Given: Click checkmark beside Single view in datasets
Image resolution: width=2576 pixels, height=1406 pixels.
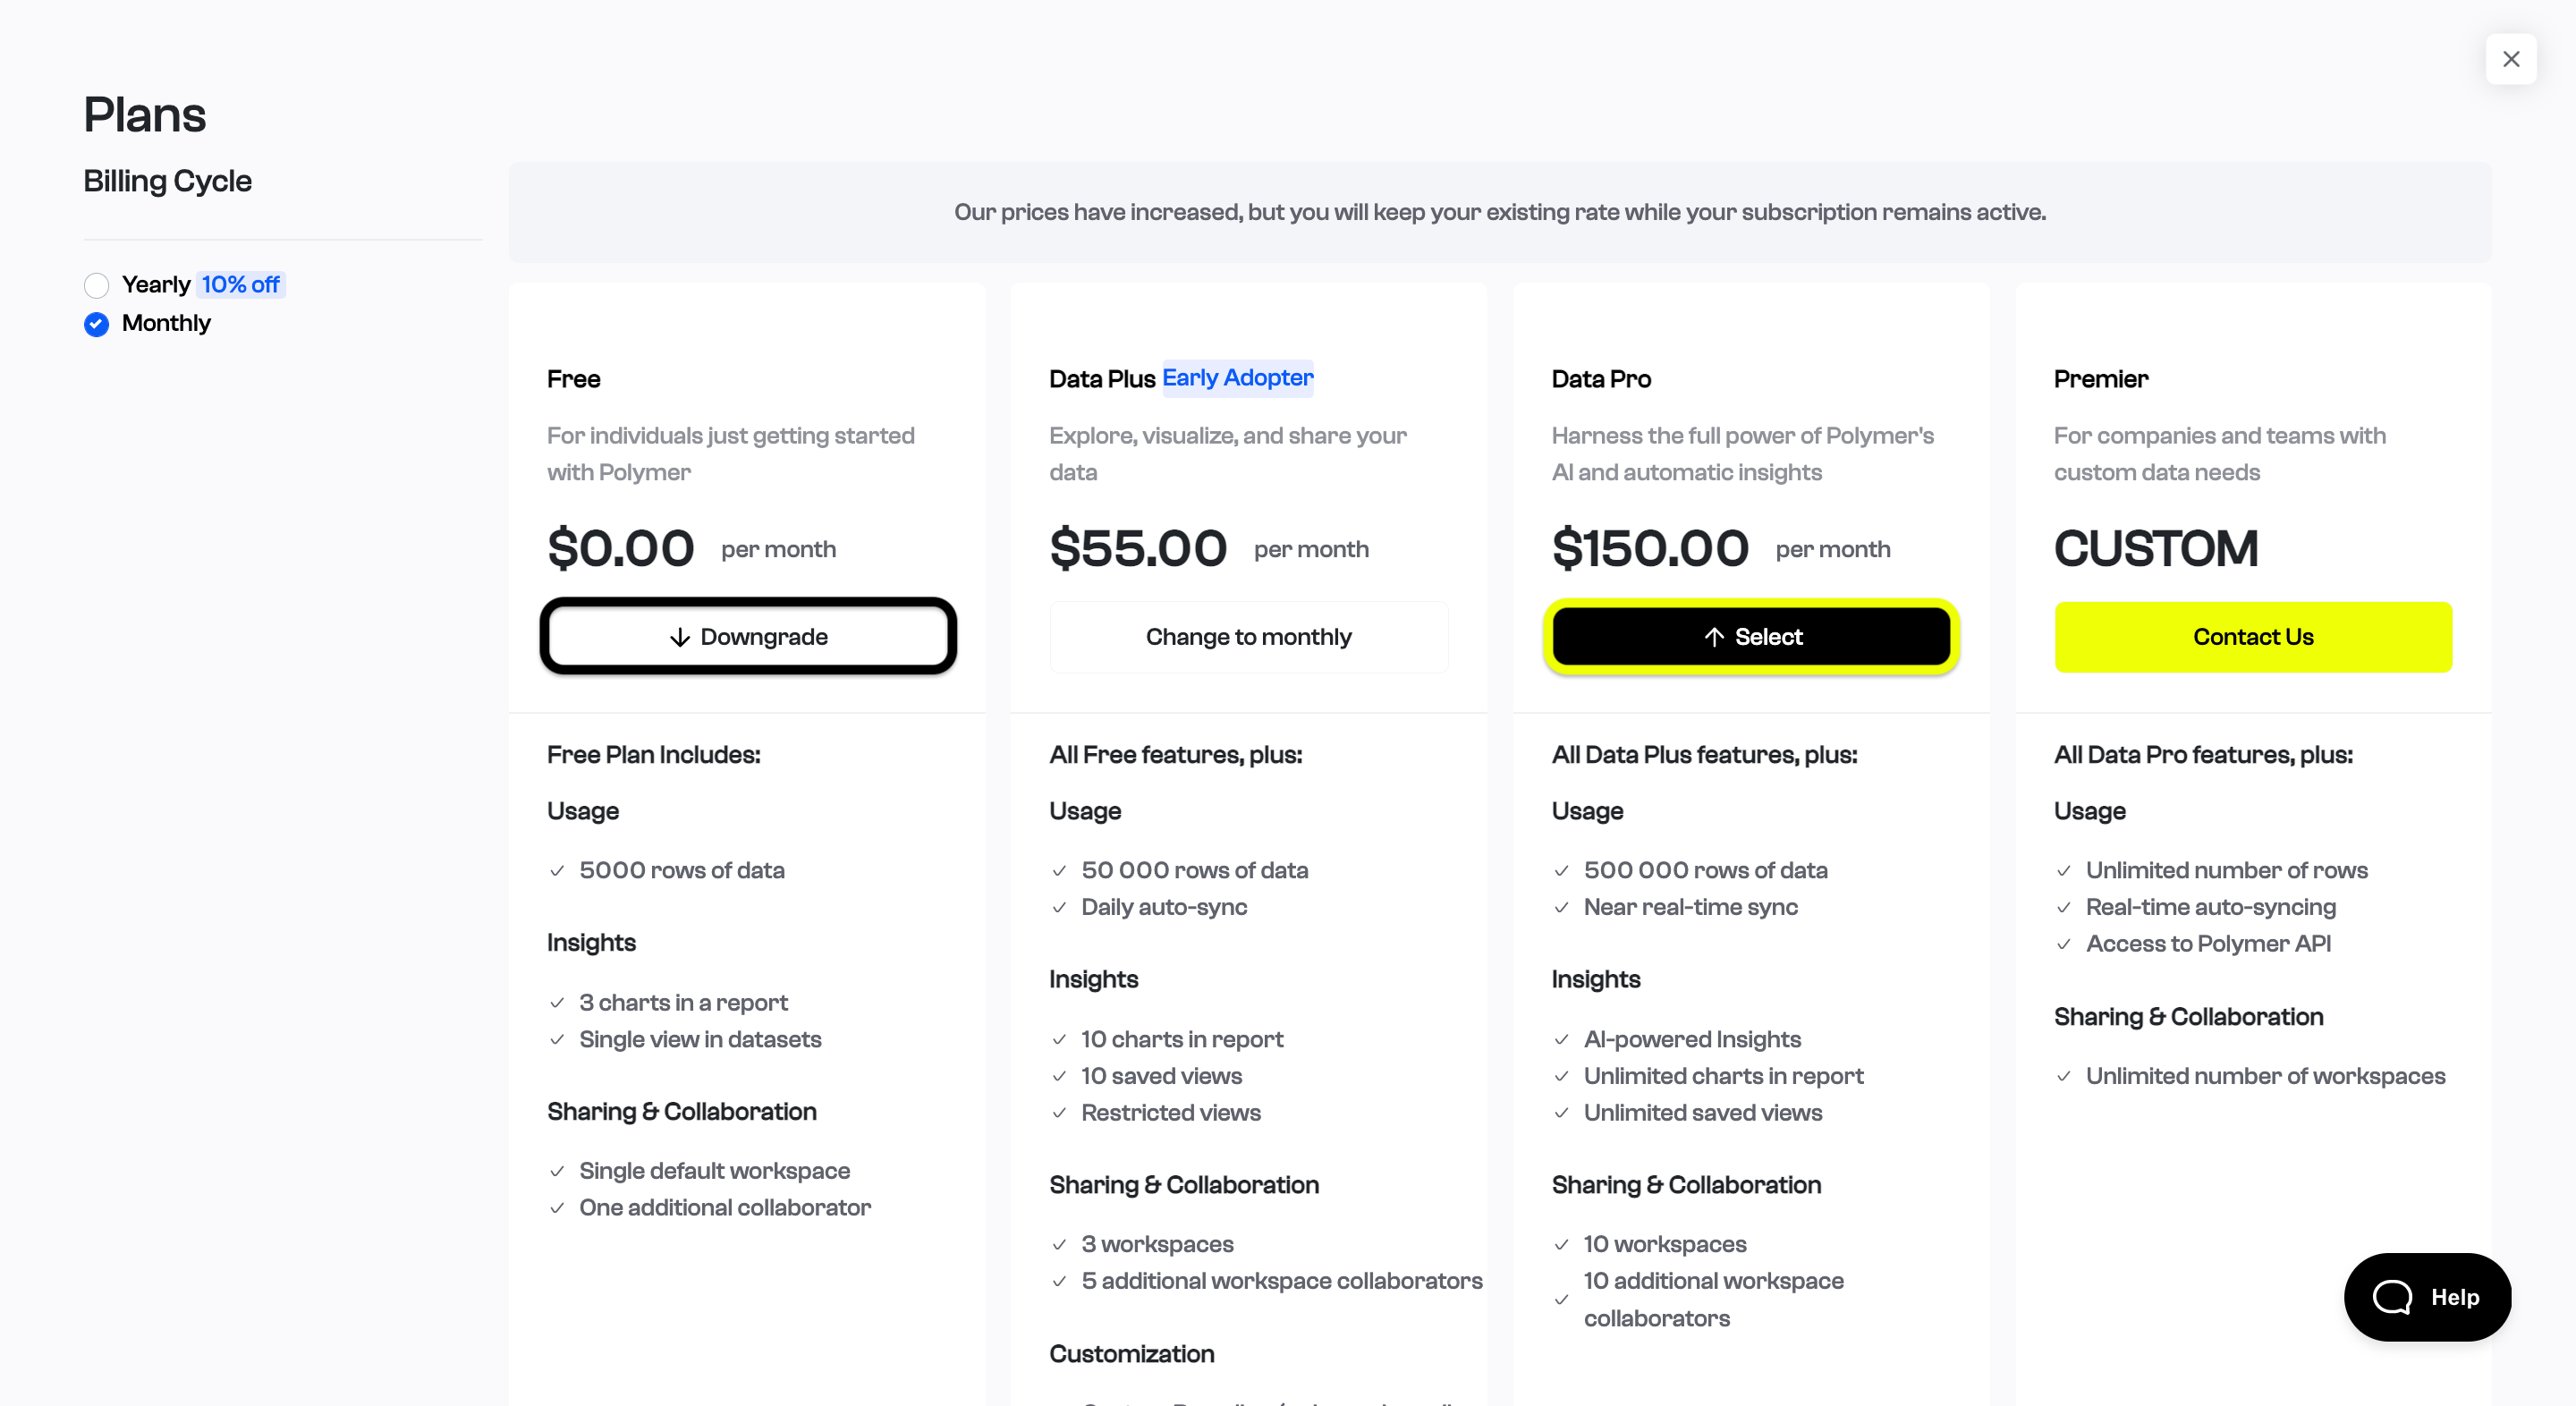Looking at the screenshot, I should tap(557, 1040).
